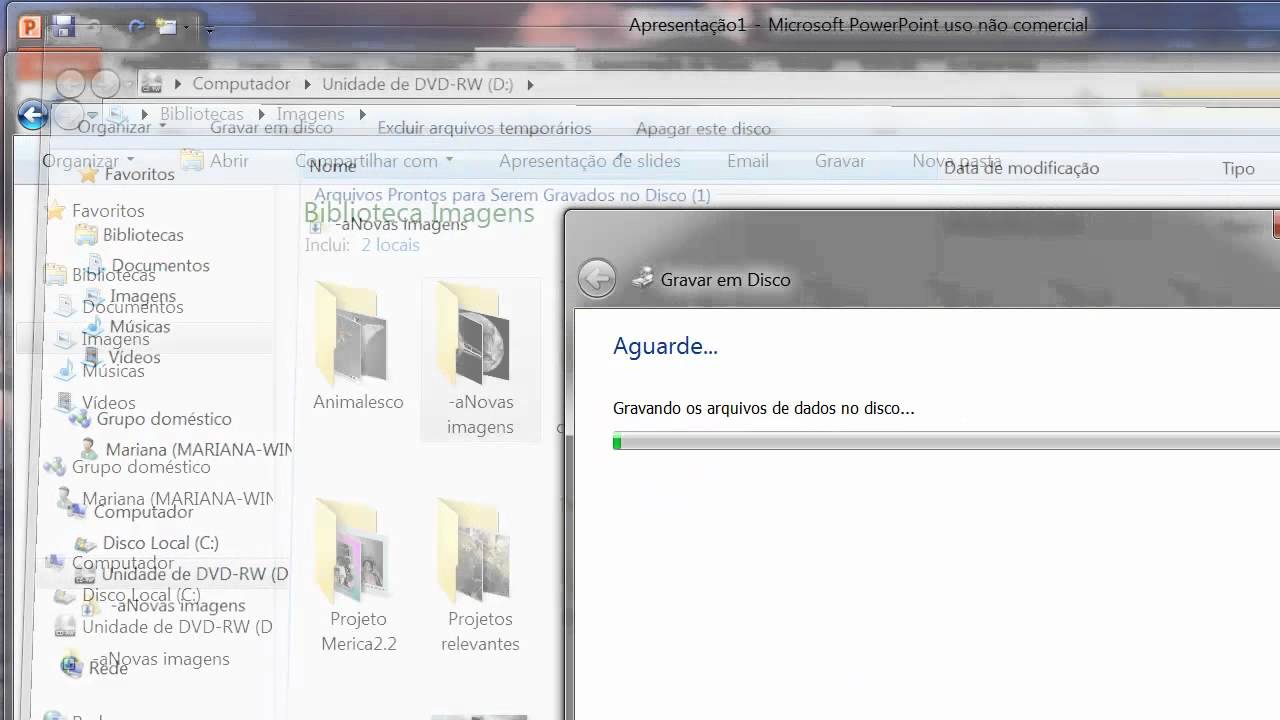
Task: Click the blue Back arrow in Explorer
Action: click(x=33, y=116)
